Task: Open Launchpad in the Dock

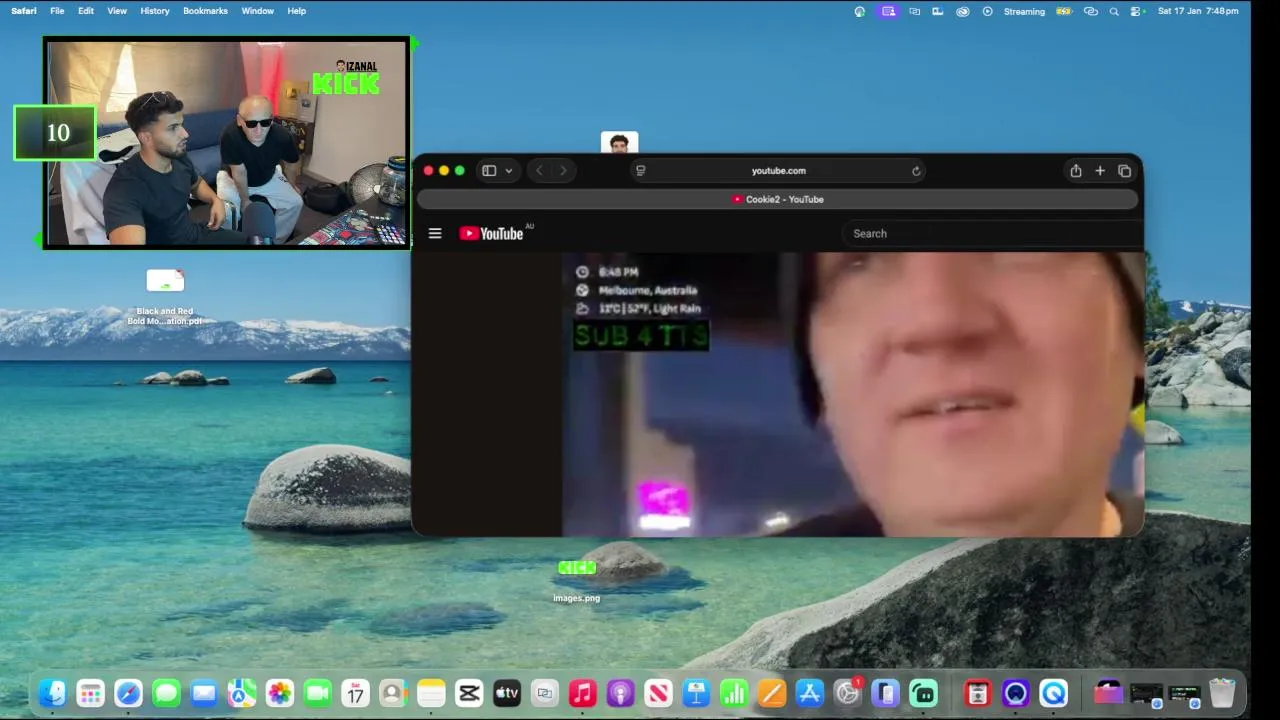Action: coord(90,693)
